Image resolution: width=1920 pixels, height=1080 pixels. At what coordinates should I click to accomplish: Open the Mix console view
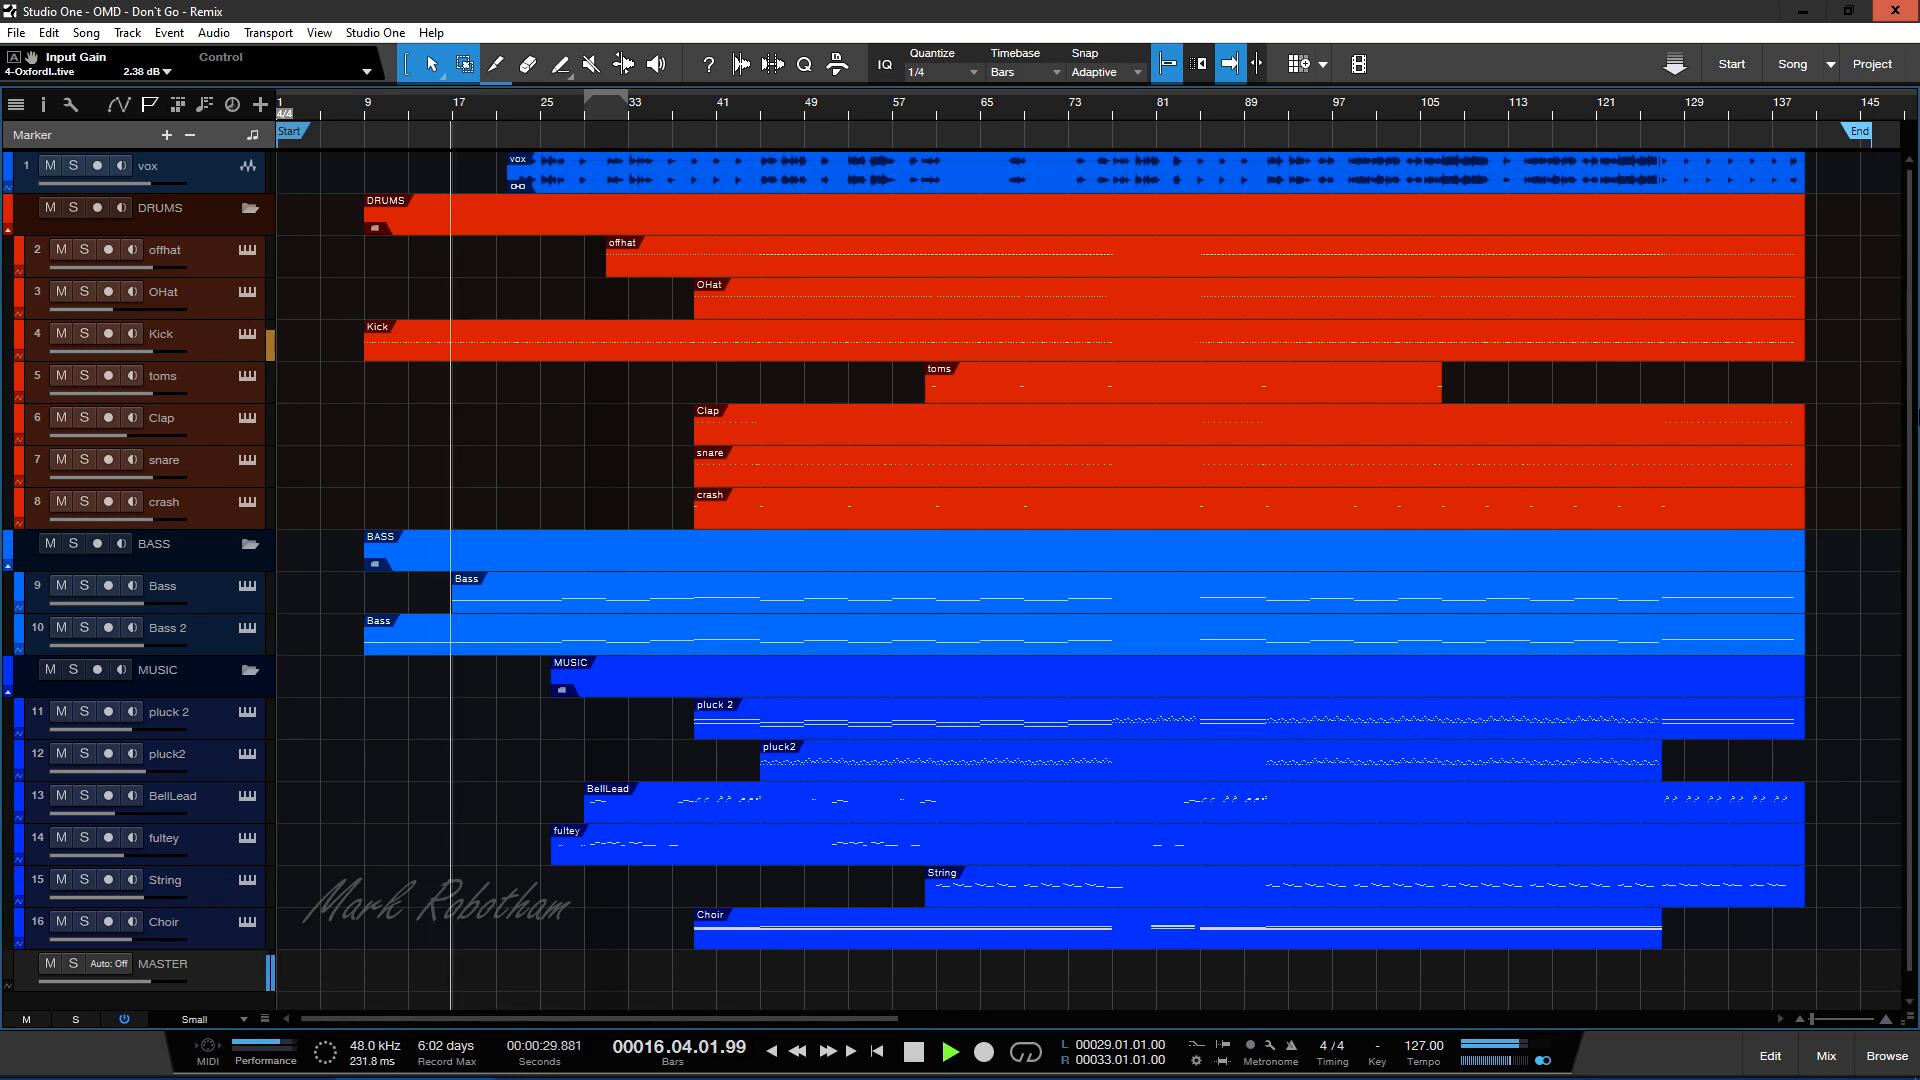[x=1826, y=1056]
